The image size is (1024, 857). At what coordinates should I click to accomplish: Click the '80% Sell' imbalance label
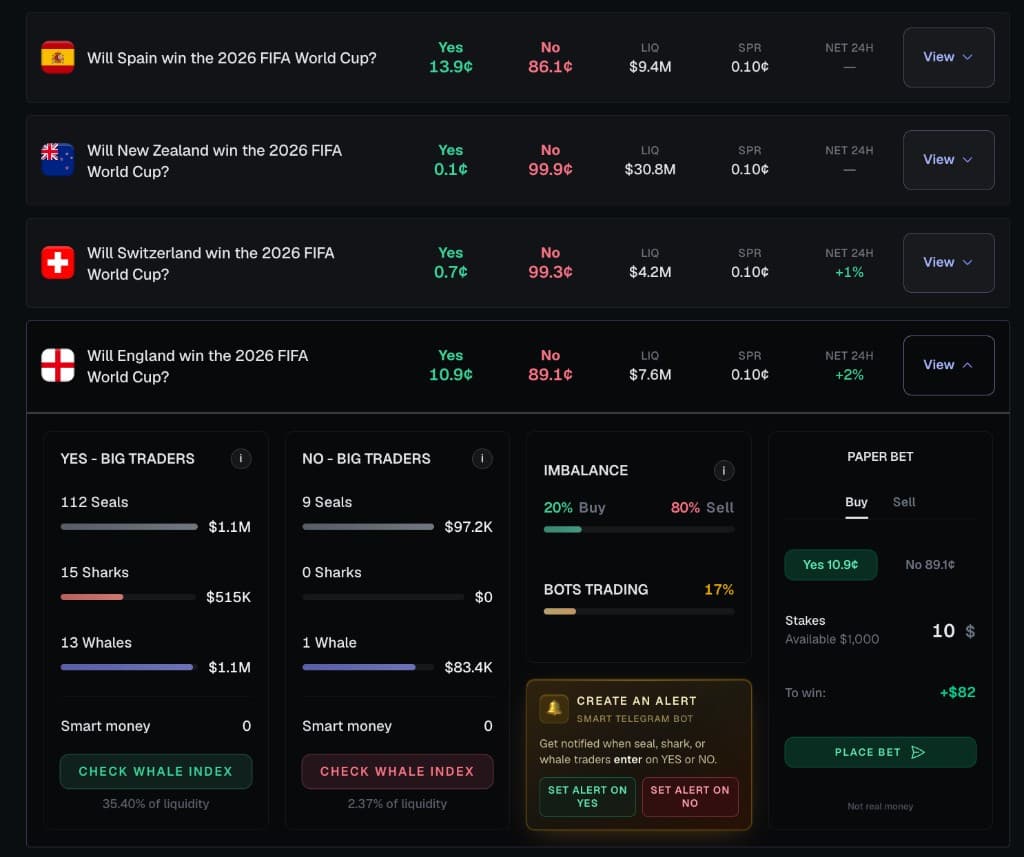click(702, 508)
